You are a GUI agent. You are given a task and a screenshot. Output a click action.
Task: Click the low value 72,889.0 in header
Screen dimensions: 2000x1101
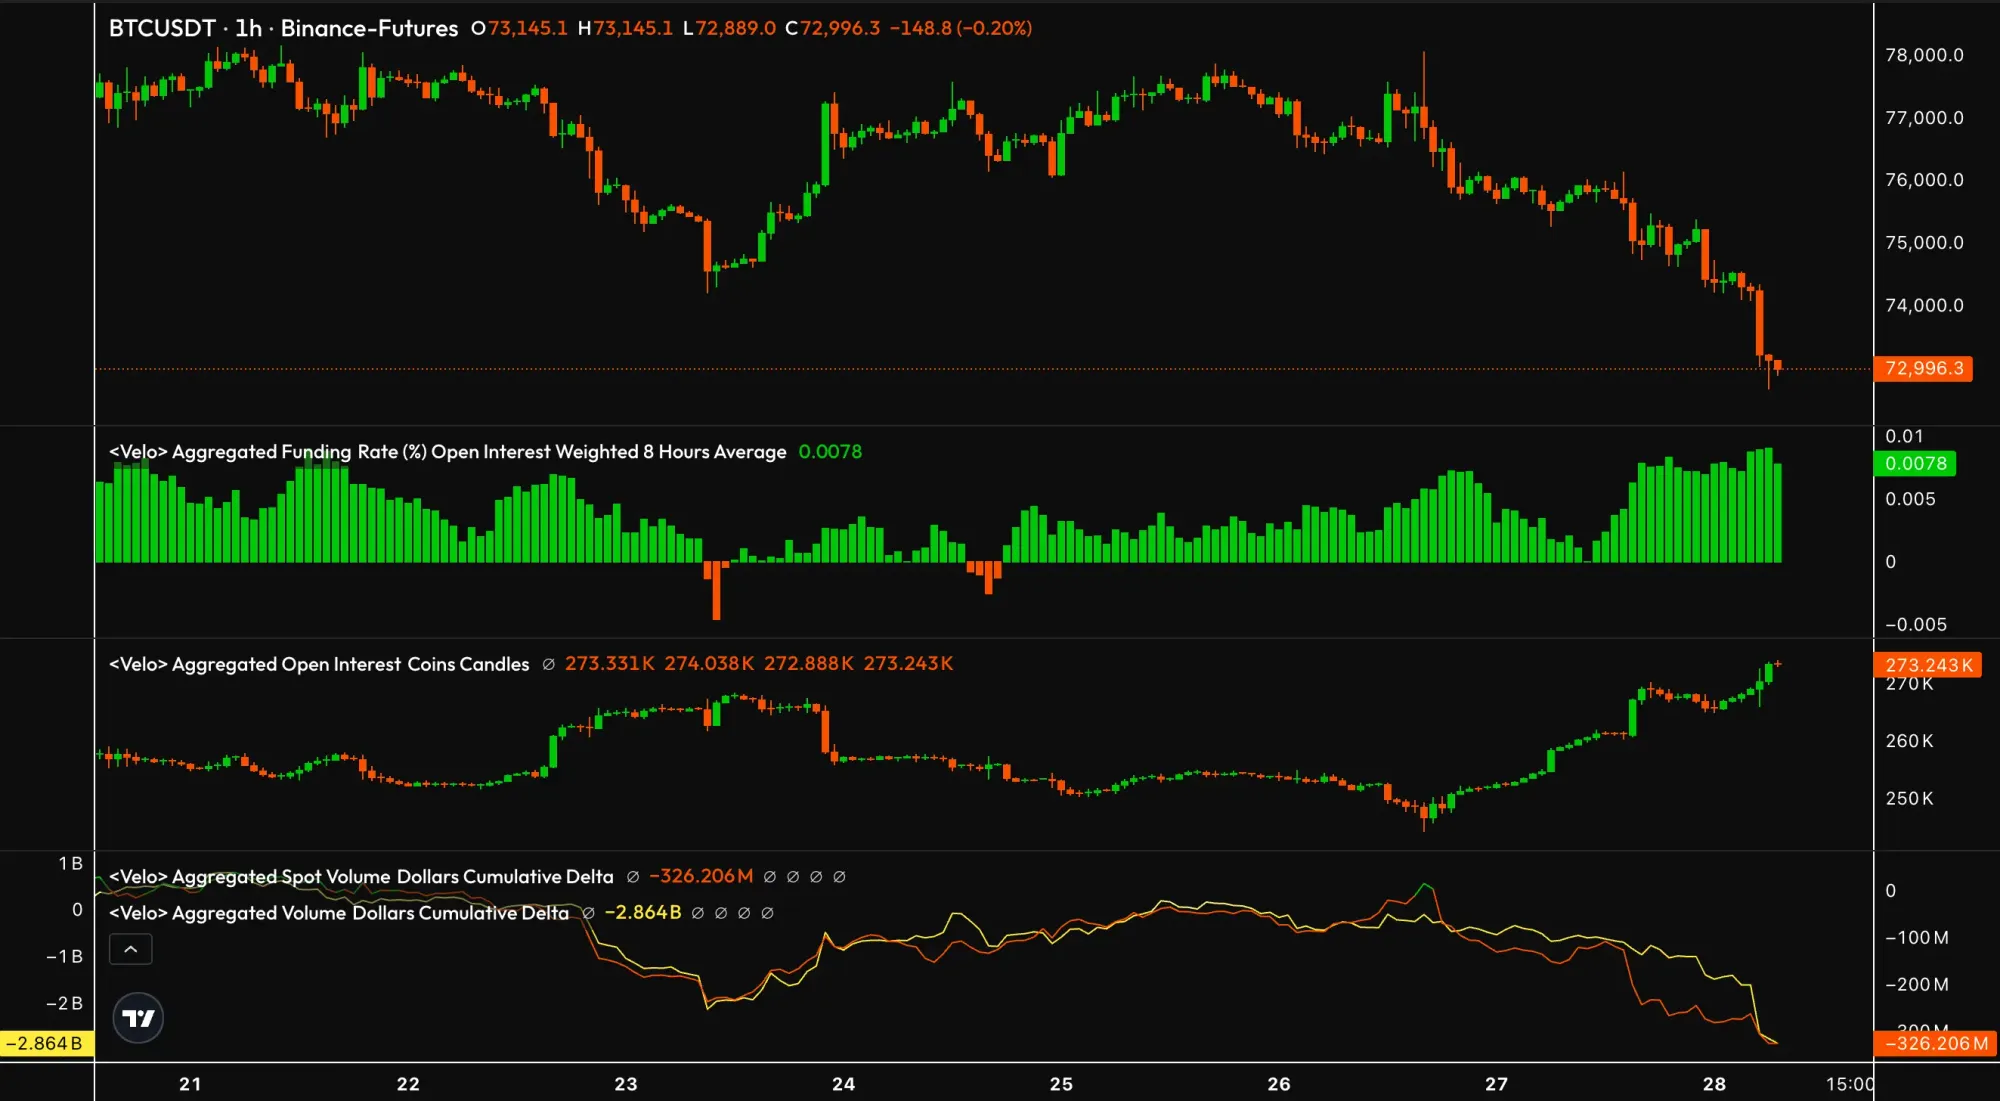(735, 28)
